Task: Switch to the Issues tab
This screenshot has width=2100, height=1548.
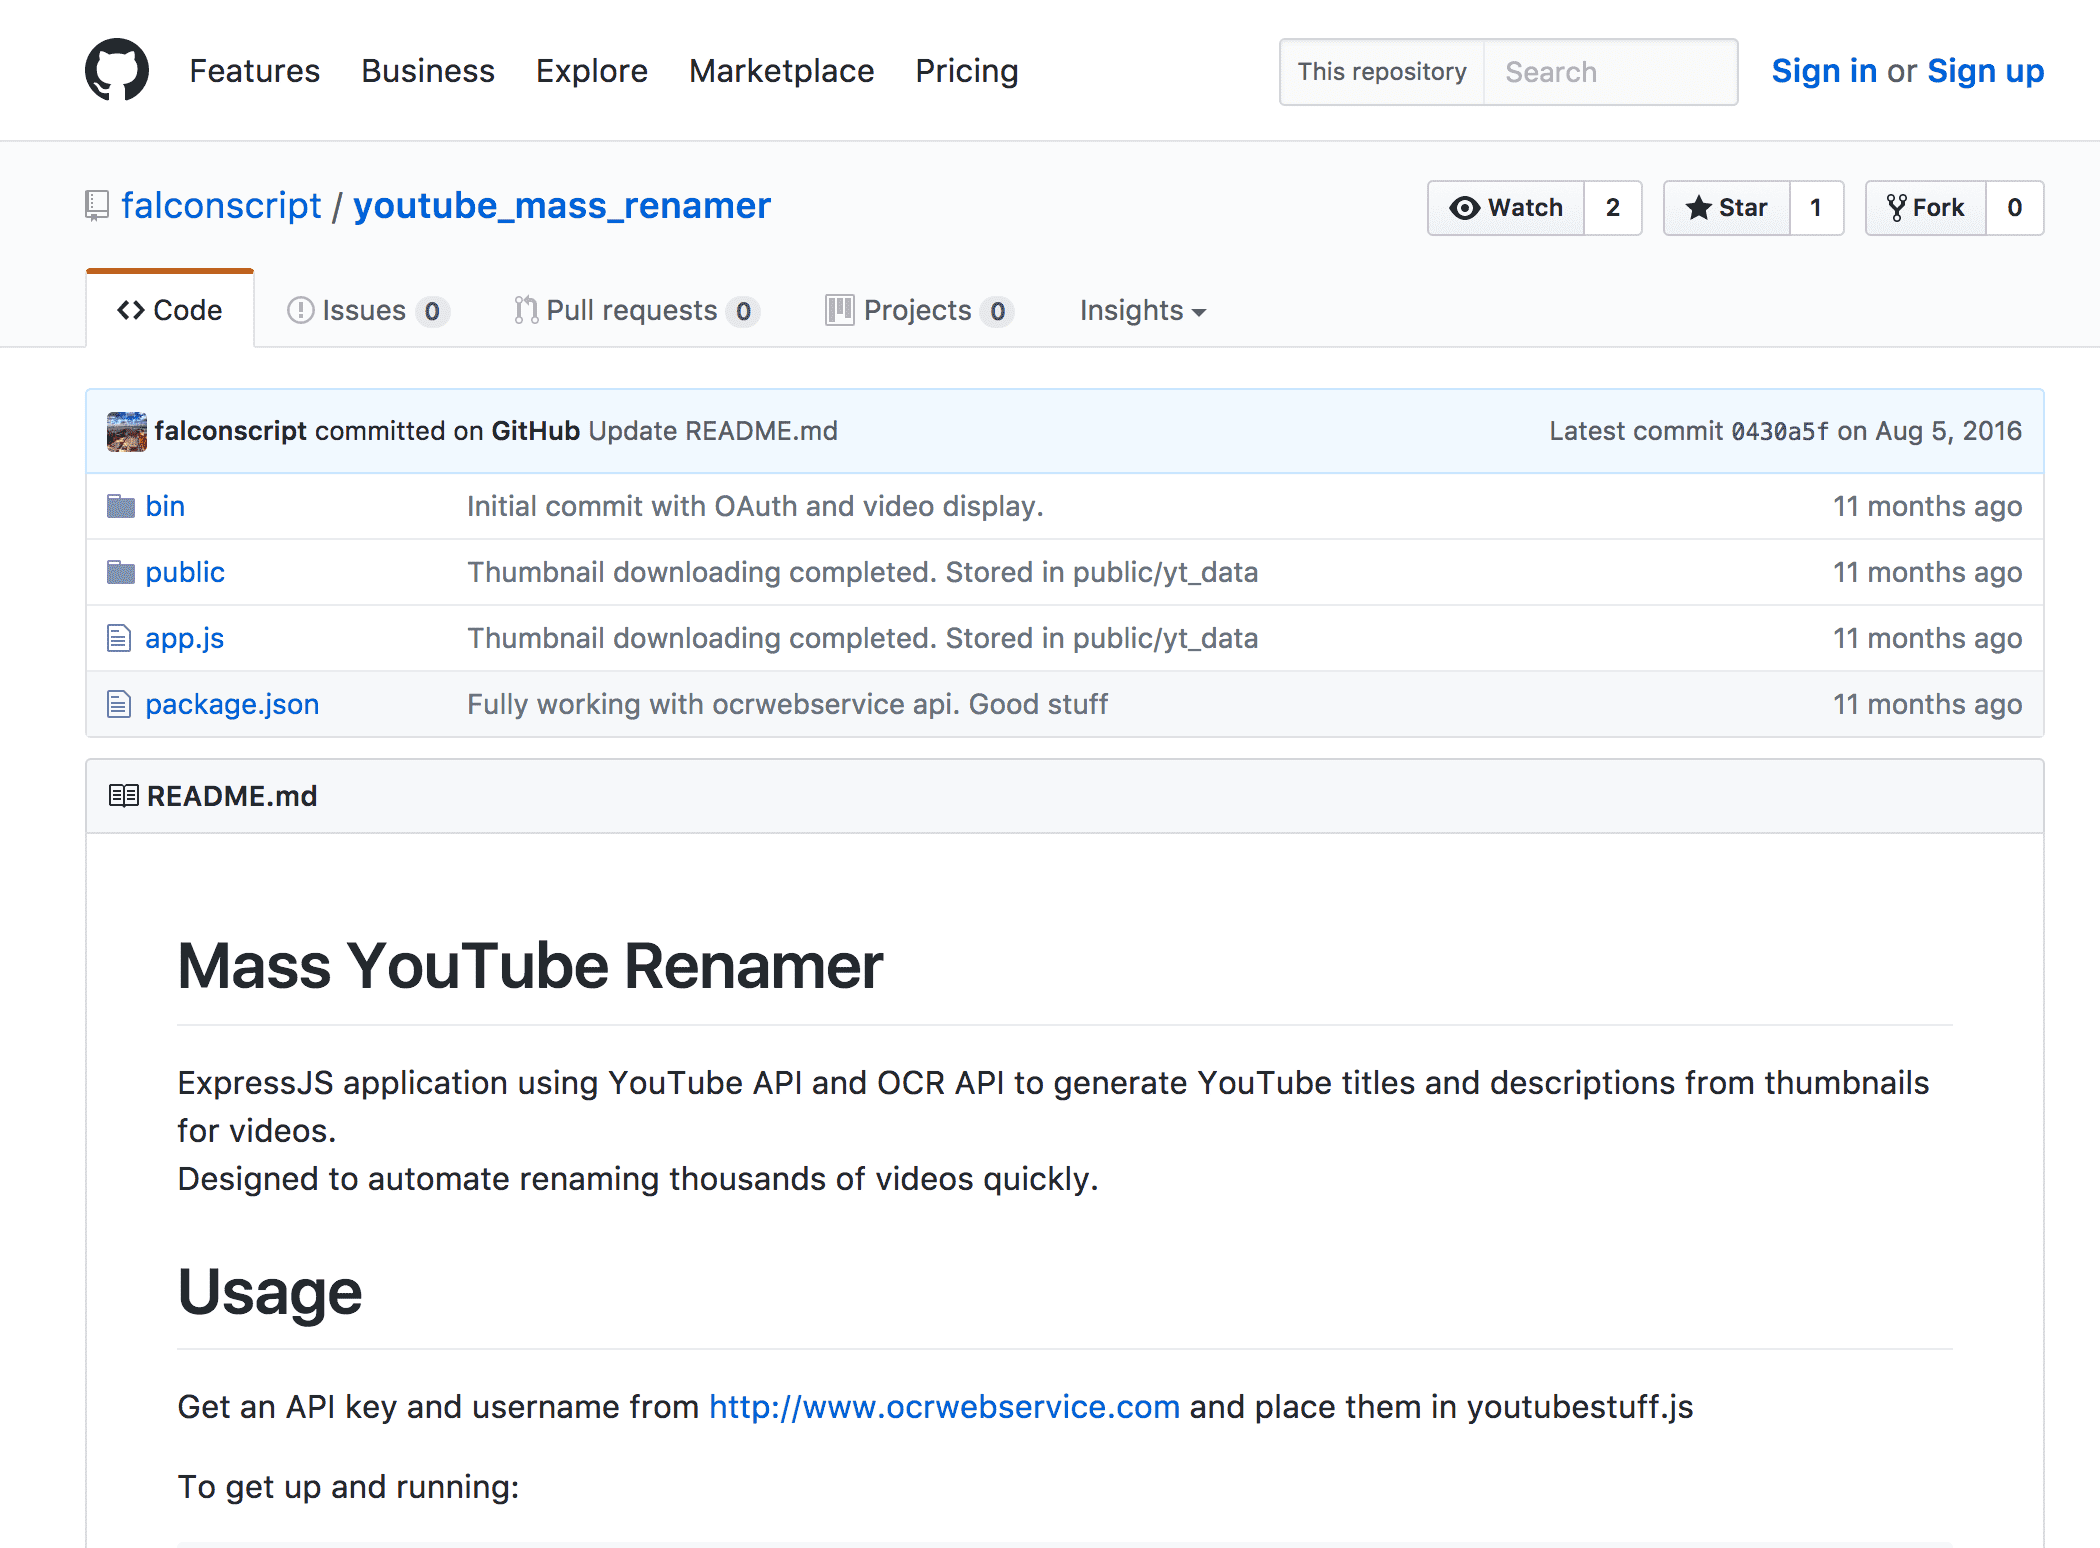Action: click(368, 310)
